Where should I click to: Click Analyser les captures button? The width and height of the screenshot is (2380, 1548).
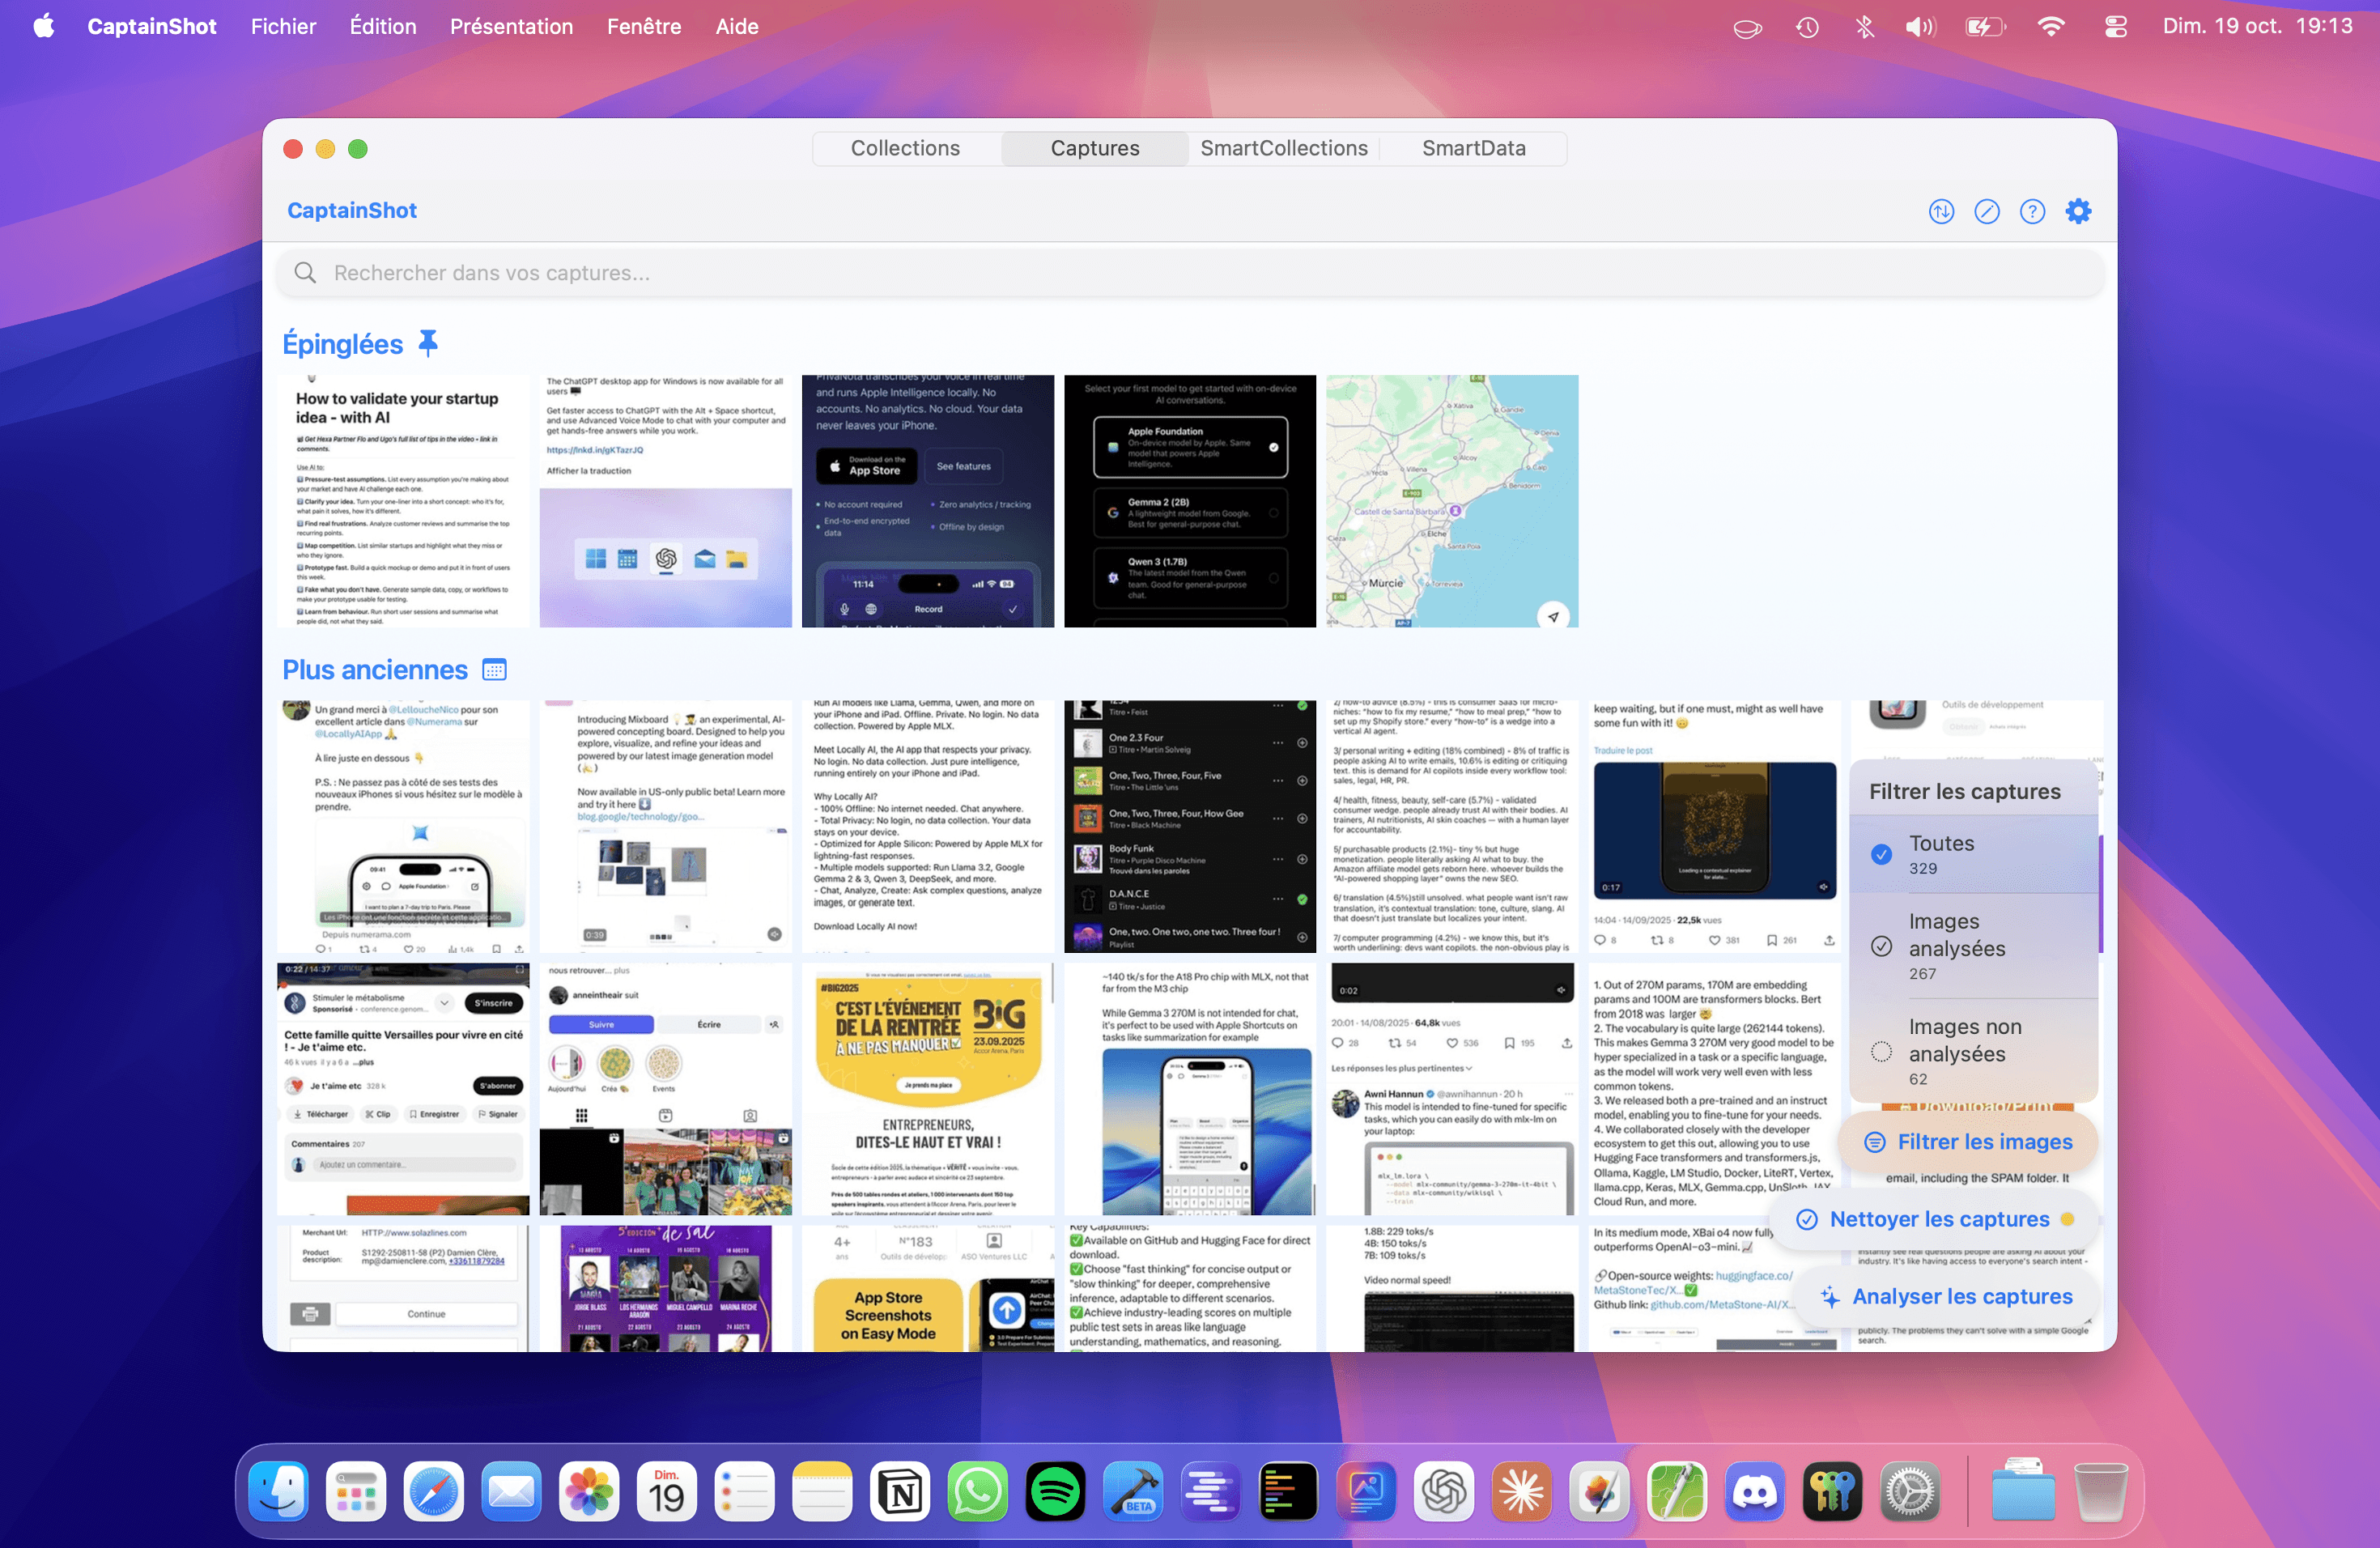pos(1947,1296)
